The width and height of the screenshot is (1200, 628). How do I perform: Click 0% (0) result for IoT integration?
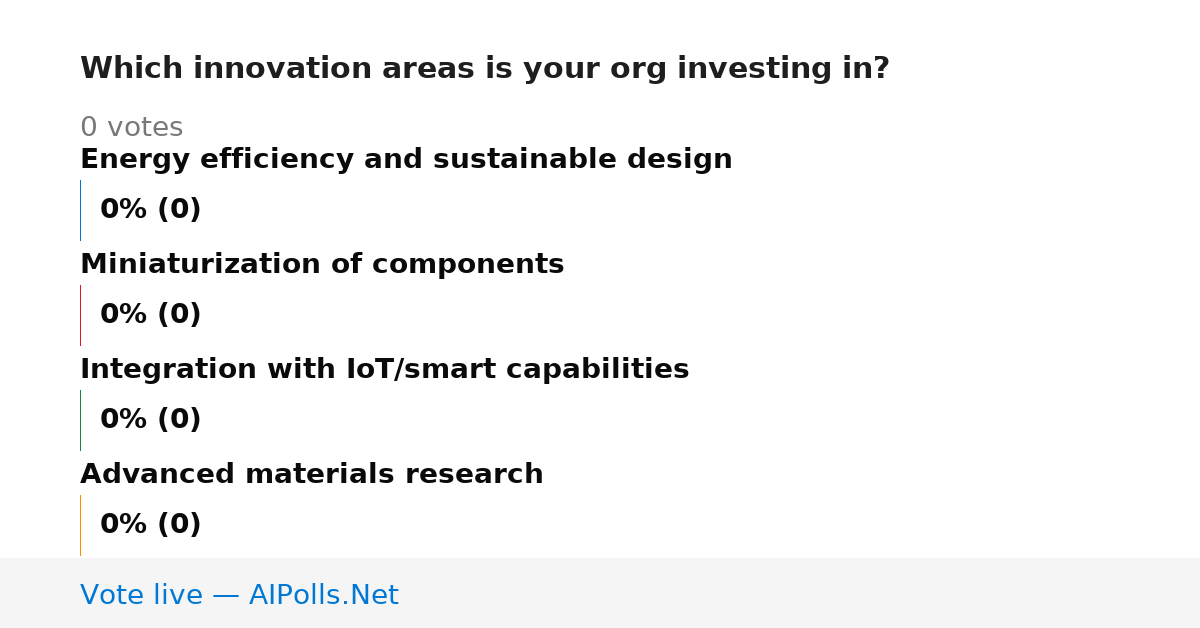[151, 420]
